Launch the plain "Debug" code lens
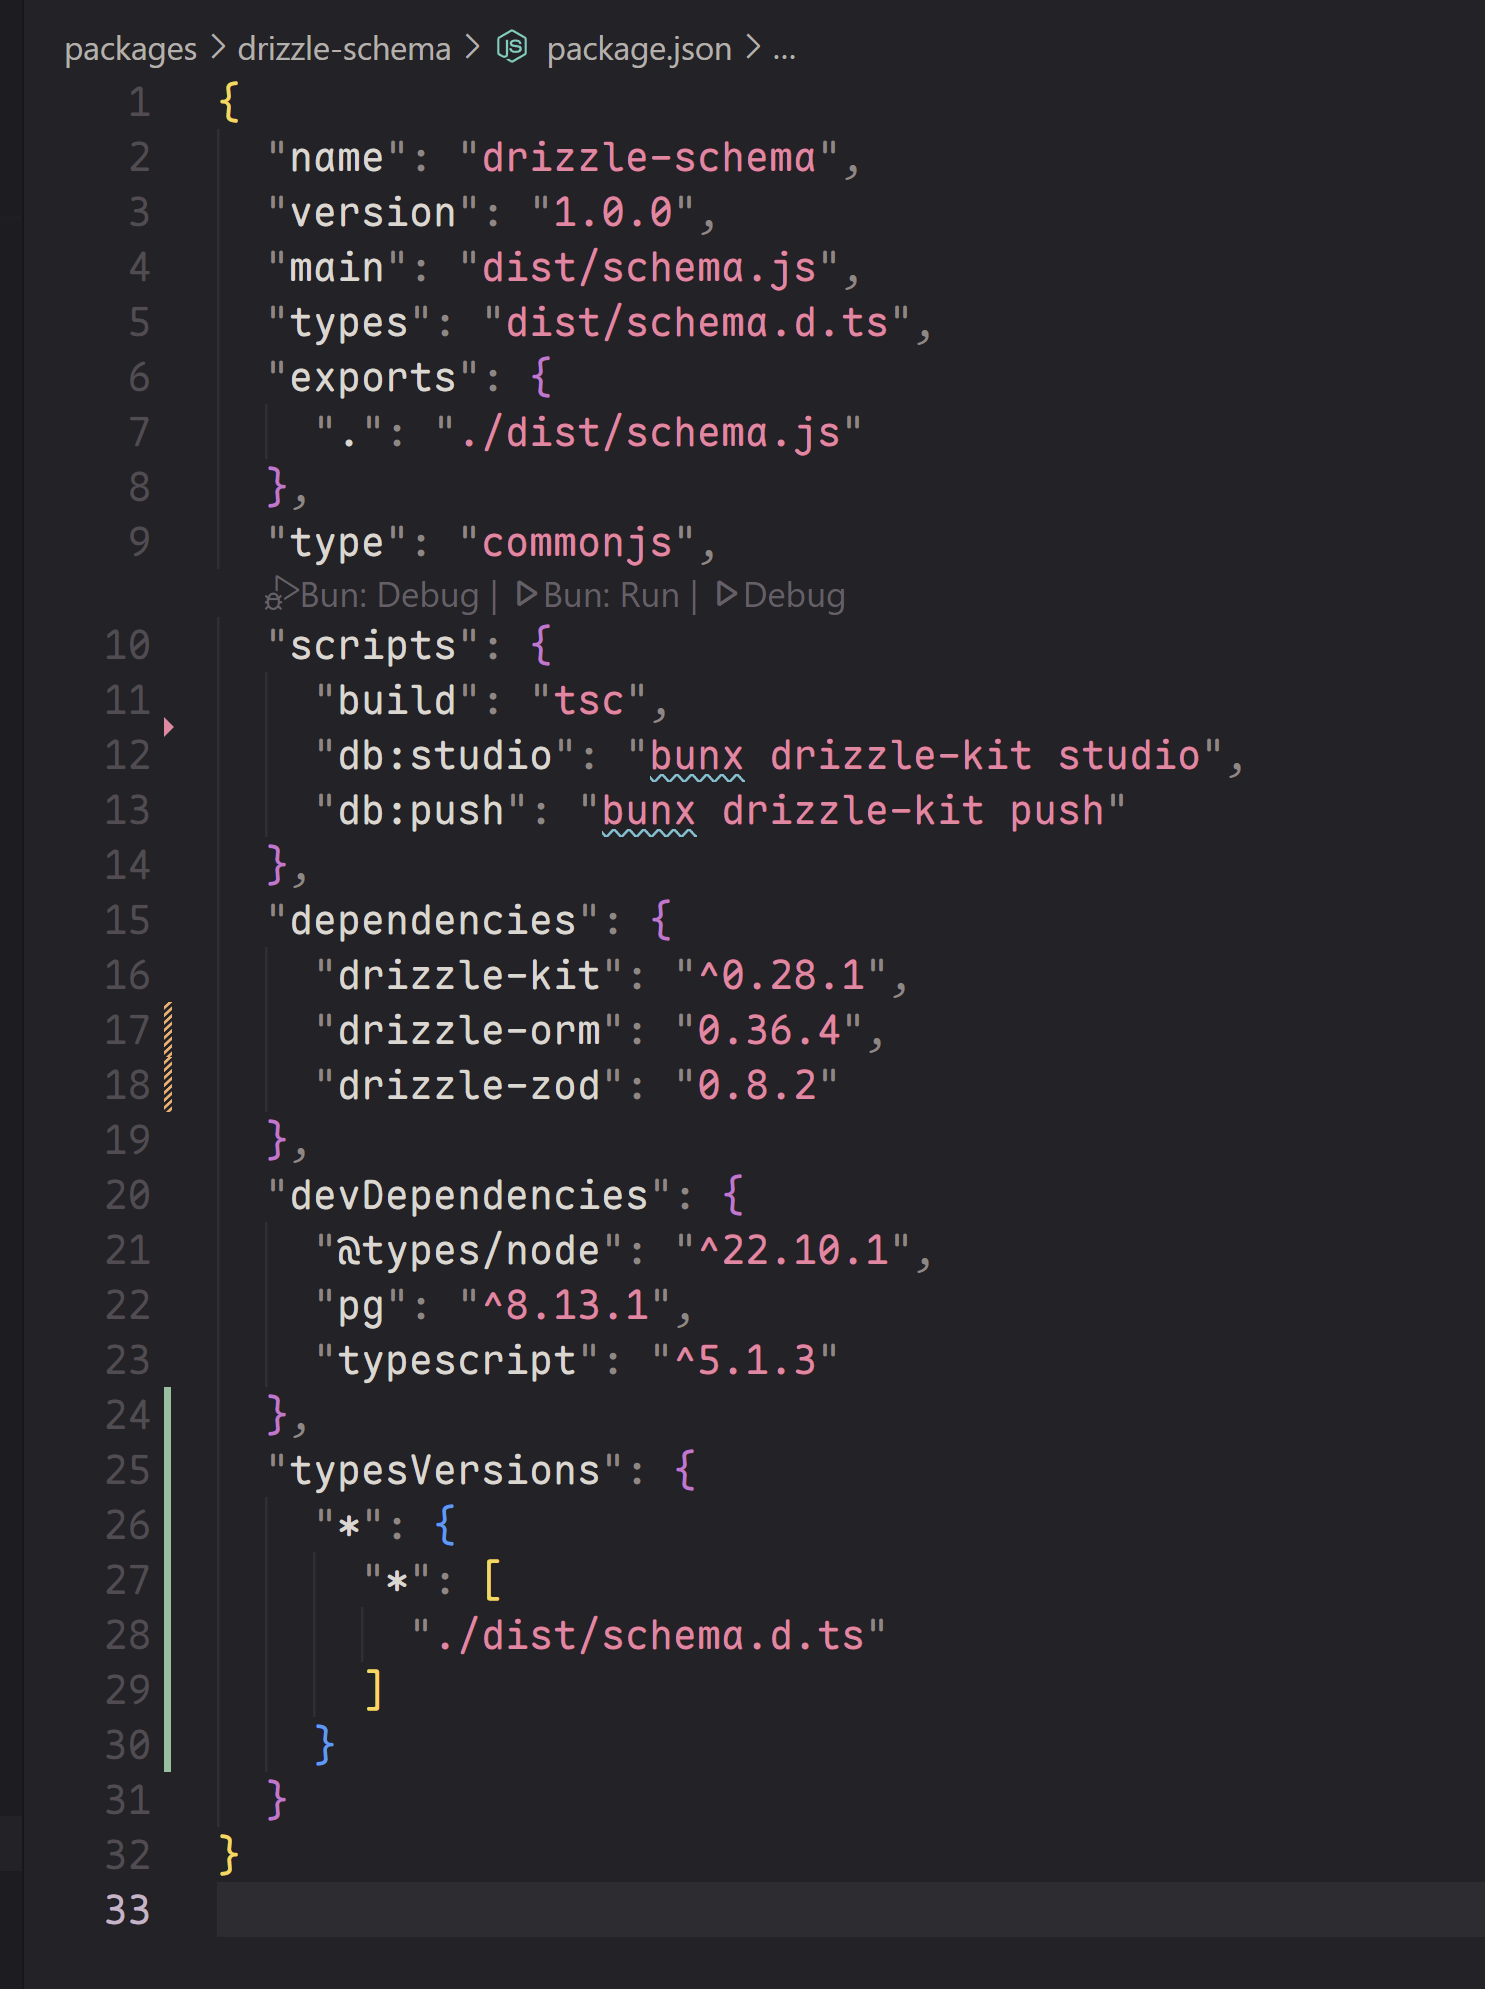The image size is (1485, 1989). pos(794,595)
